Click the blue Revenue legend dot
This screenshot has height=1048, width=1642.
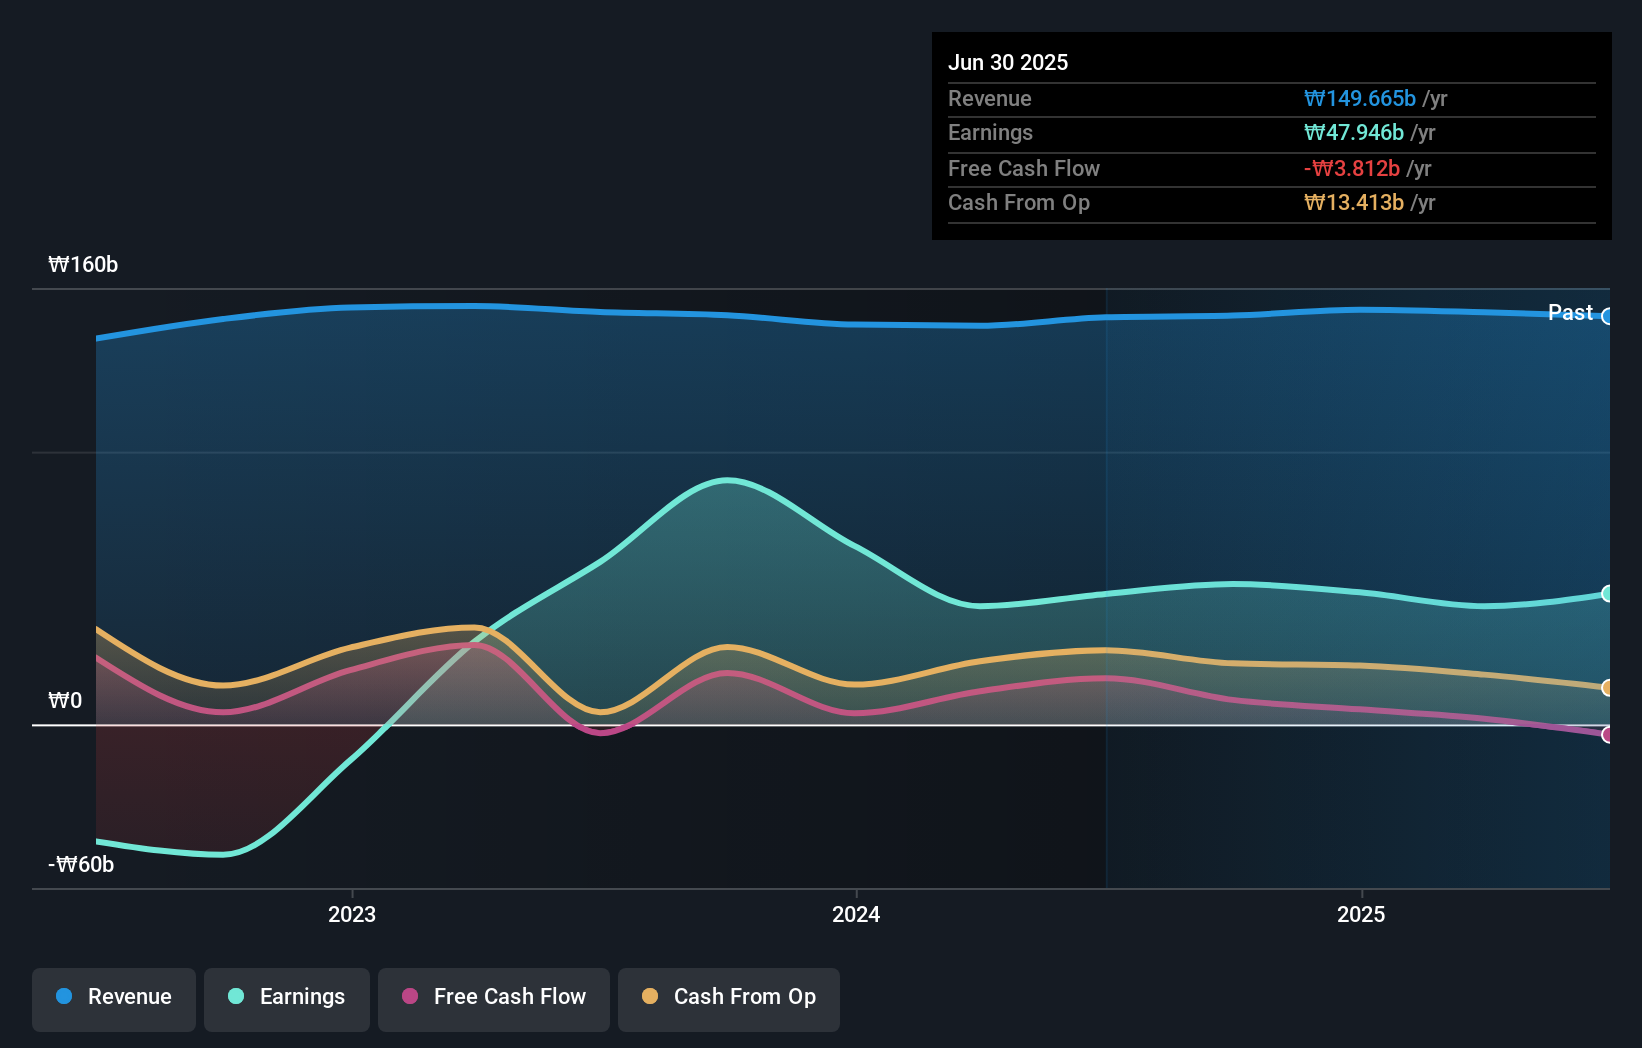(x=64, y=996)
